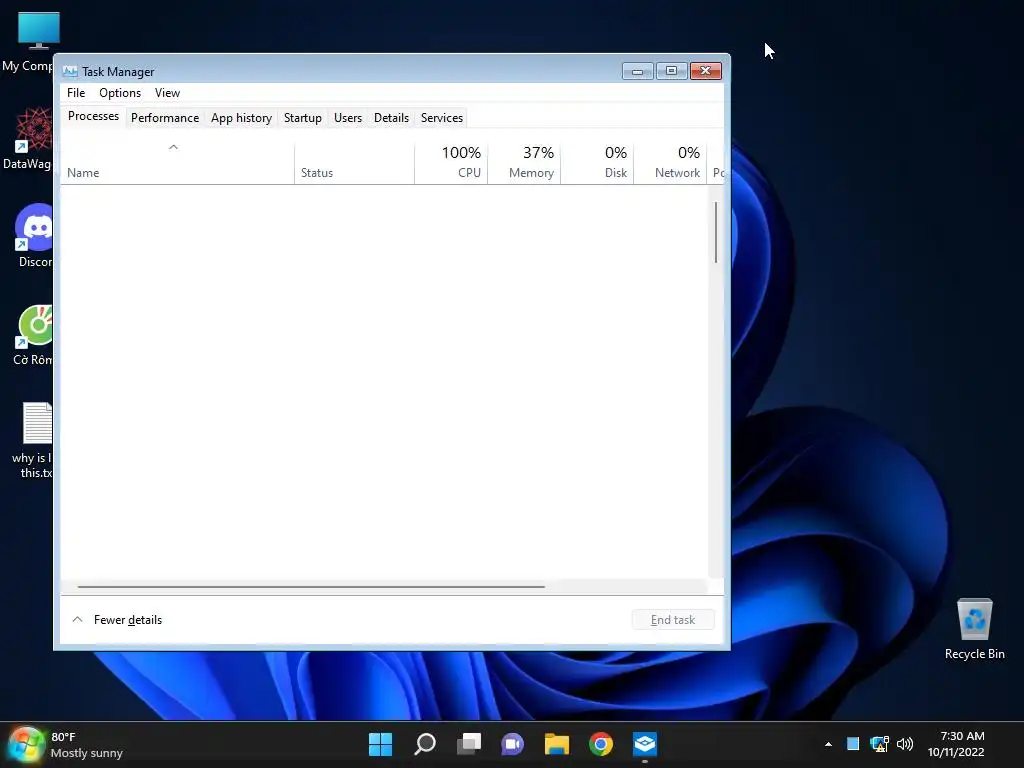Click the horizontal scrollbar in process list
Screen dimensions: 1024x768
(x=311, y=586)
